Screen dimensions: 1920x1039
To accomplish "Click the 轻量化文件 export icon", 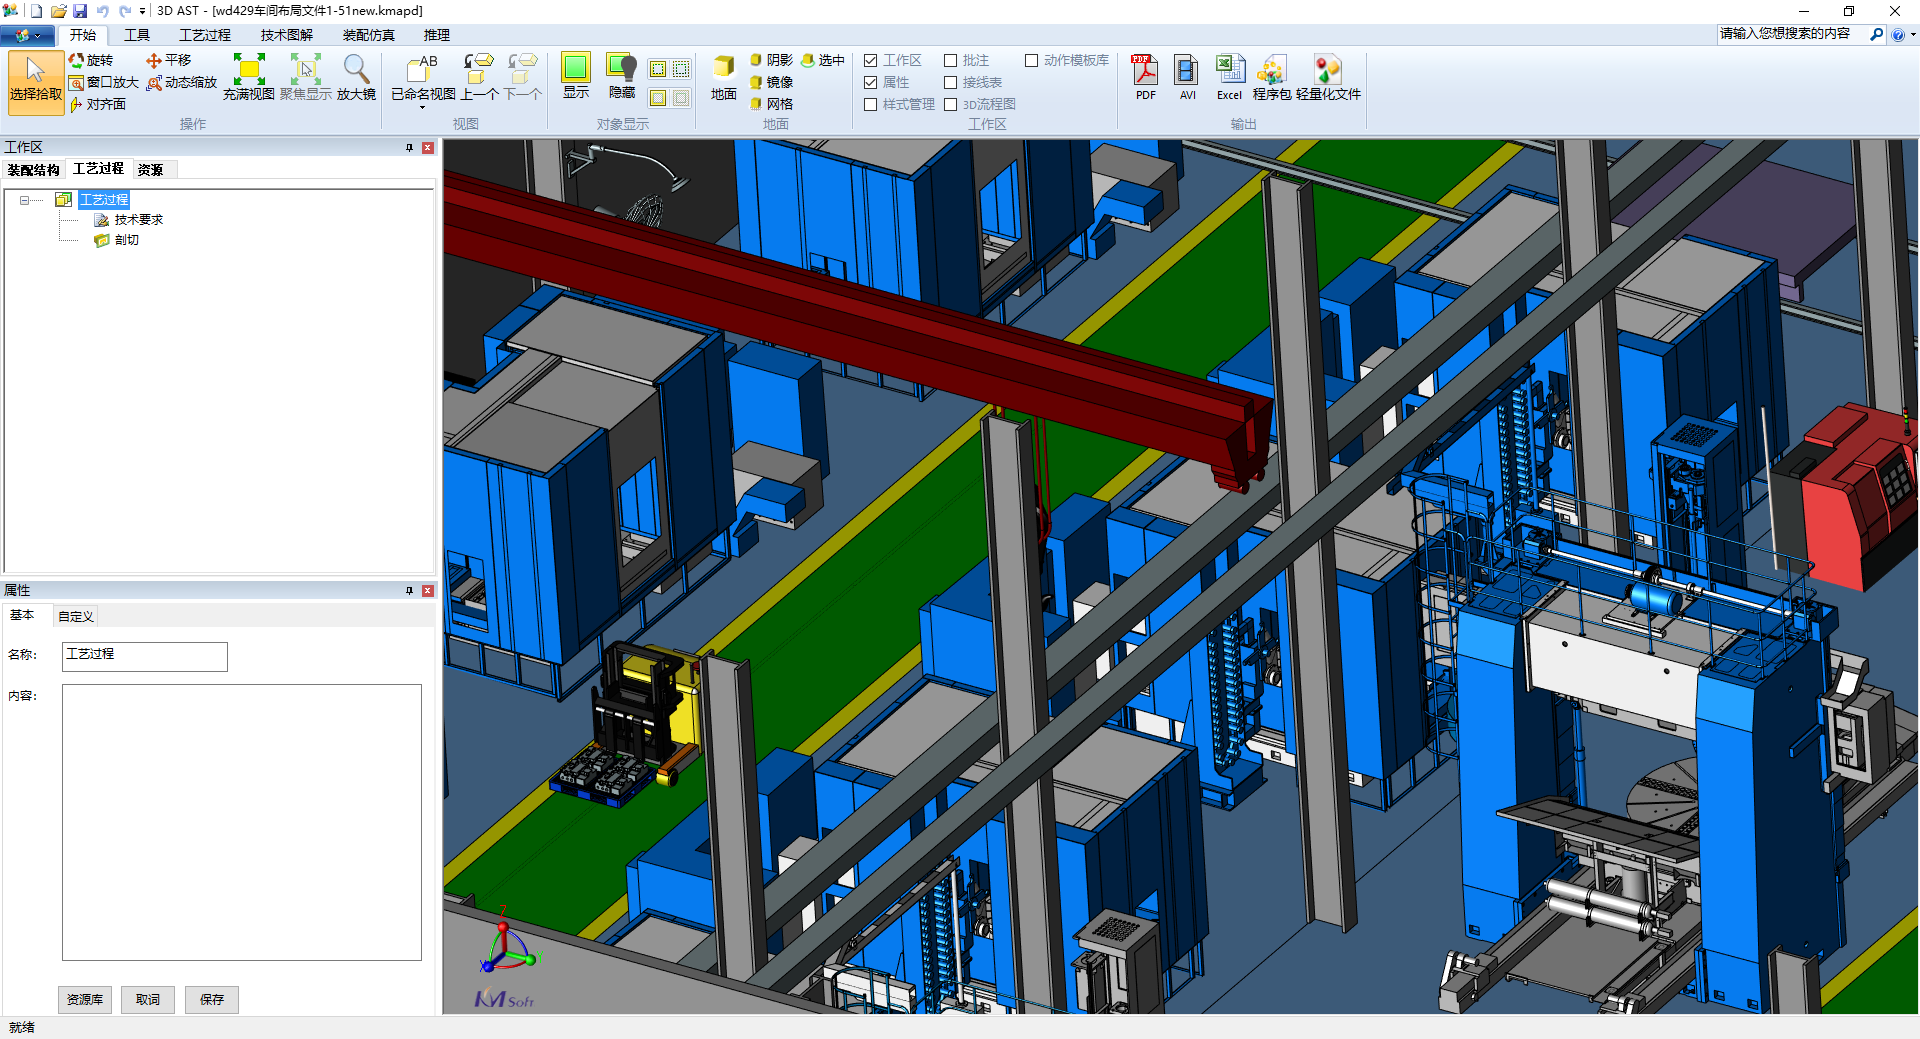I will click(x=1328, y=77).
